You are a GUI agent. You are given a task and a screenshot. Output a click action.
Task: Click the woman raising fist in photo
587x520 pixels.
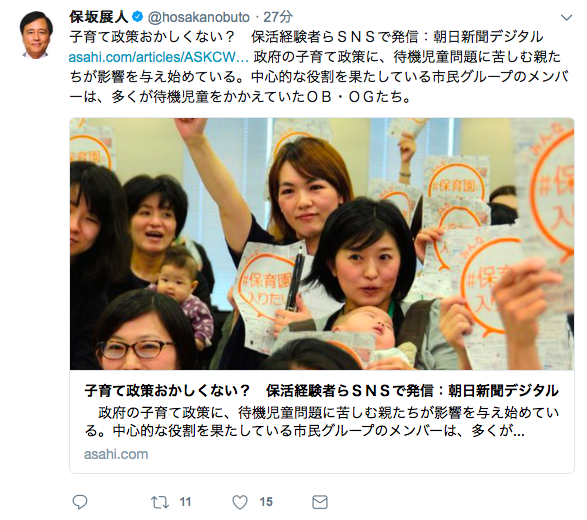click(292, 210)
